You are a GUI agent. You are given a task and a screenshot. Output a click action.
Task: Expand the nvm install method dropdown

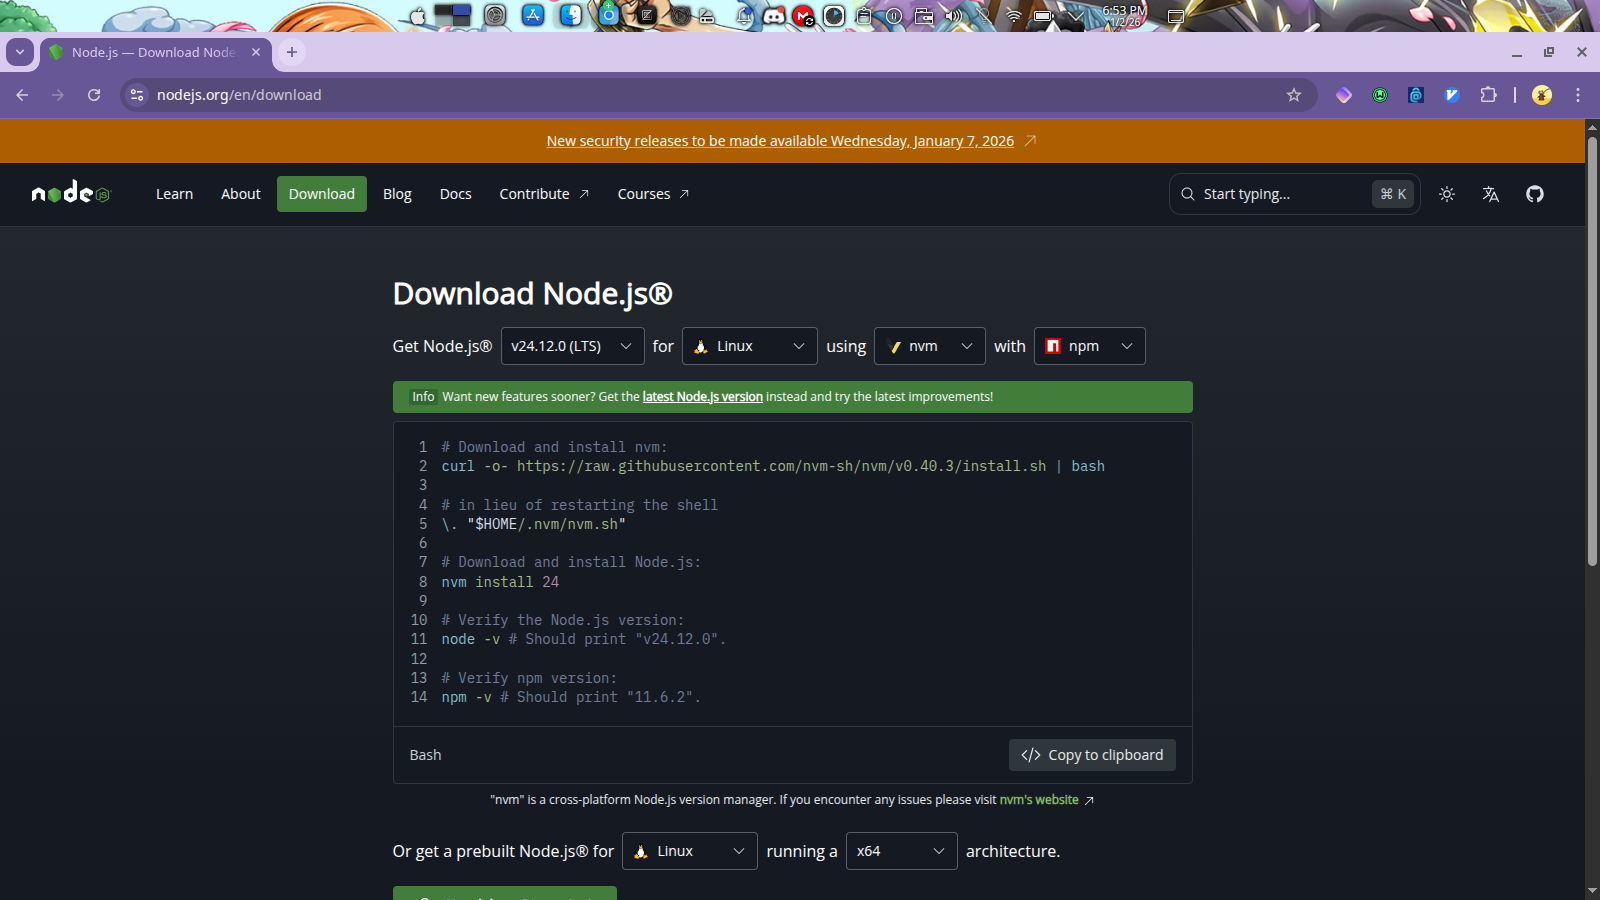(x=929, y=346)
